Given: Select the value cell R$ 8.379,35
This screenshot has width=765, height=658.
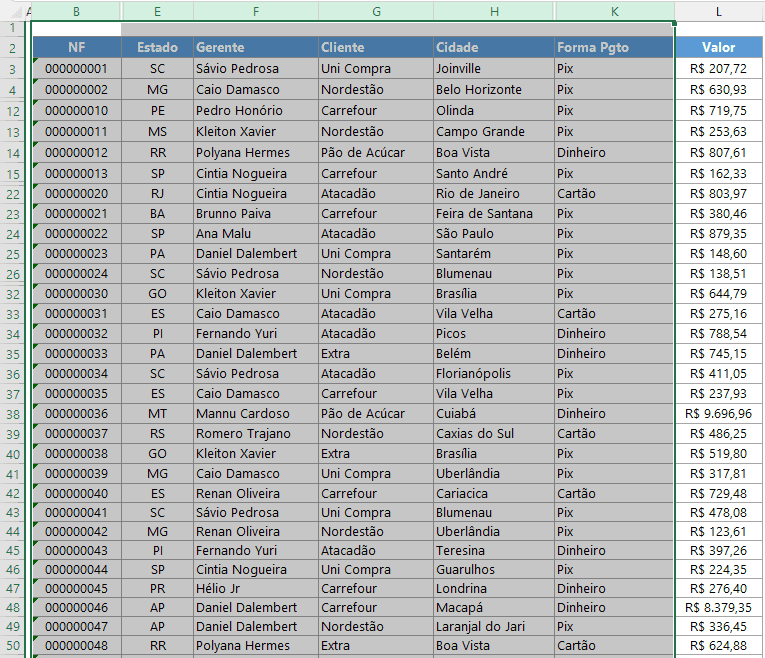Looking at the screenshot, I should [x=718, y=607].
